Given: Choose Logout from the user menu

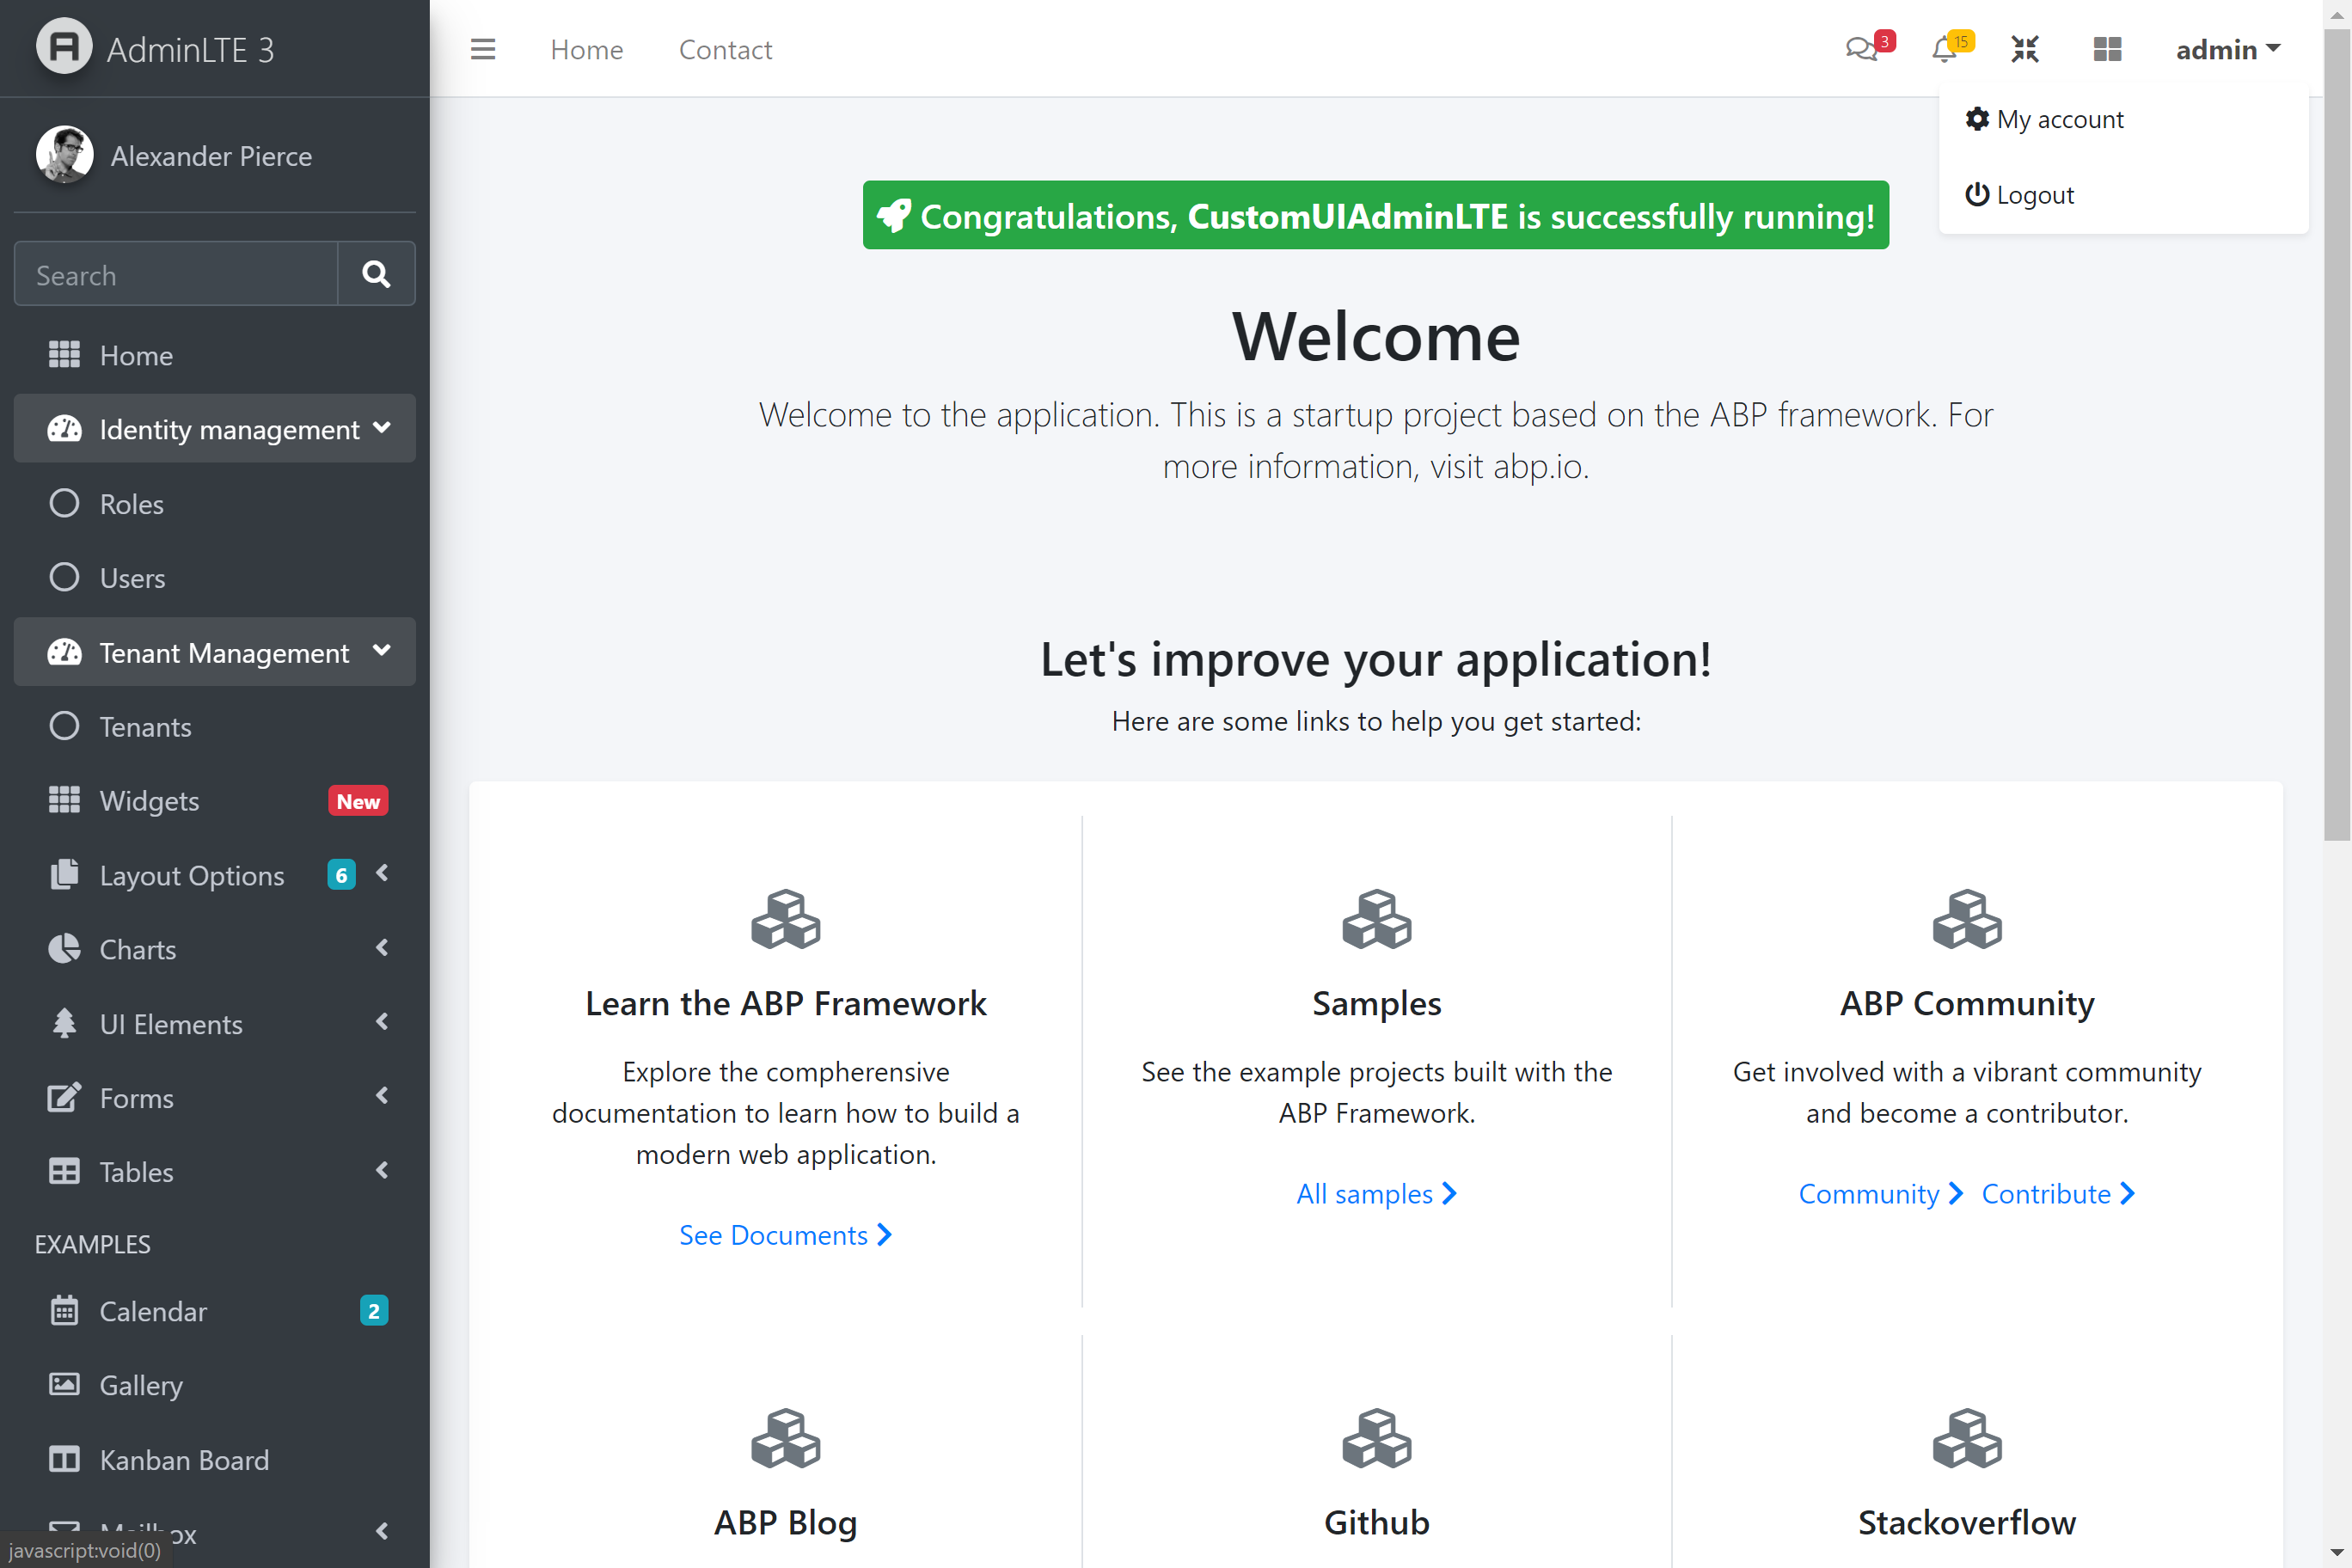Looking at the screenshot, I should pyautogui.click(x=2034, y=195).
